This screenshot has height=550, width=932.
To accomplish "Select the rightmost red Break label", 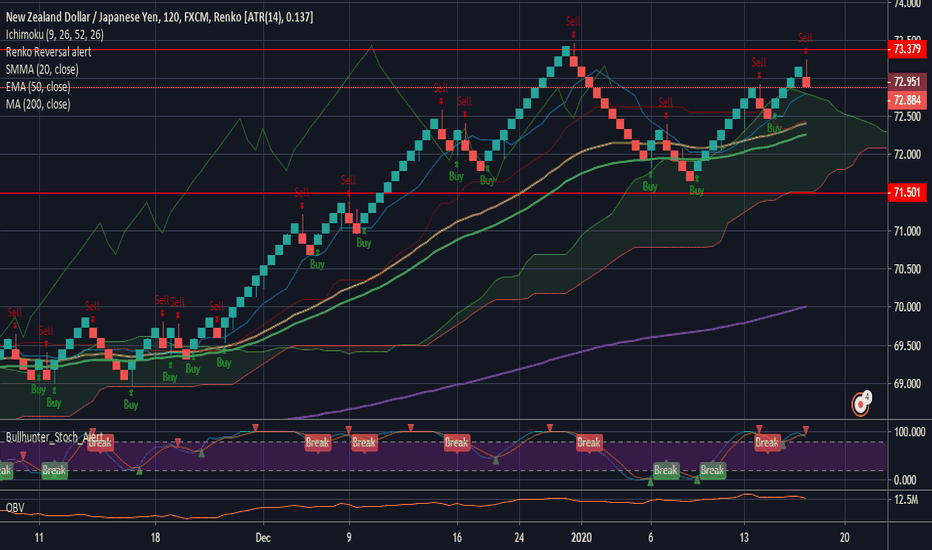I will point(767,442).
